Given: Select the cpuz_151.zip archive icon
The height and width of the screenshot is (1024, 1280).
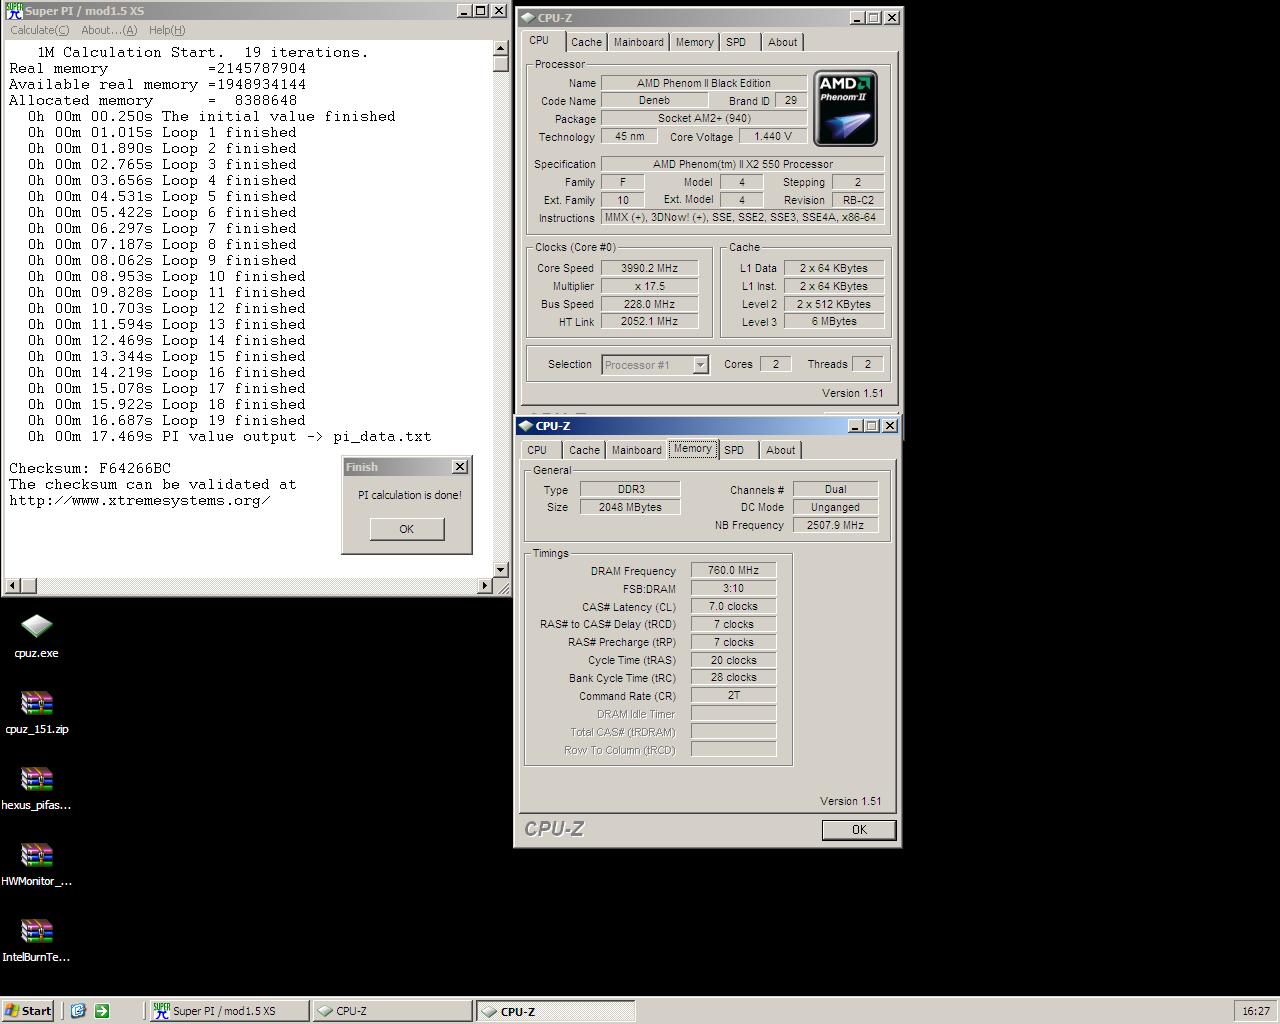Looking at the screenshot, I should click(x=37, y=703).
